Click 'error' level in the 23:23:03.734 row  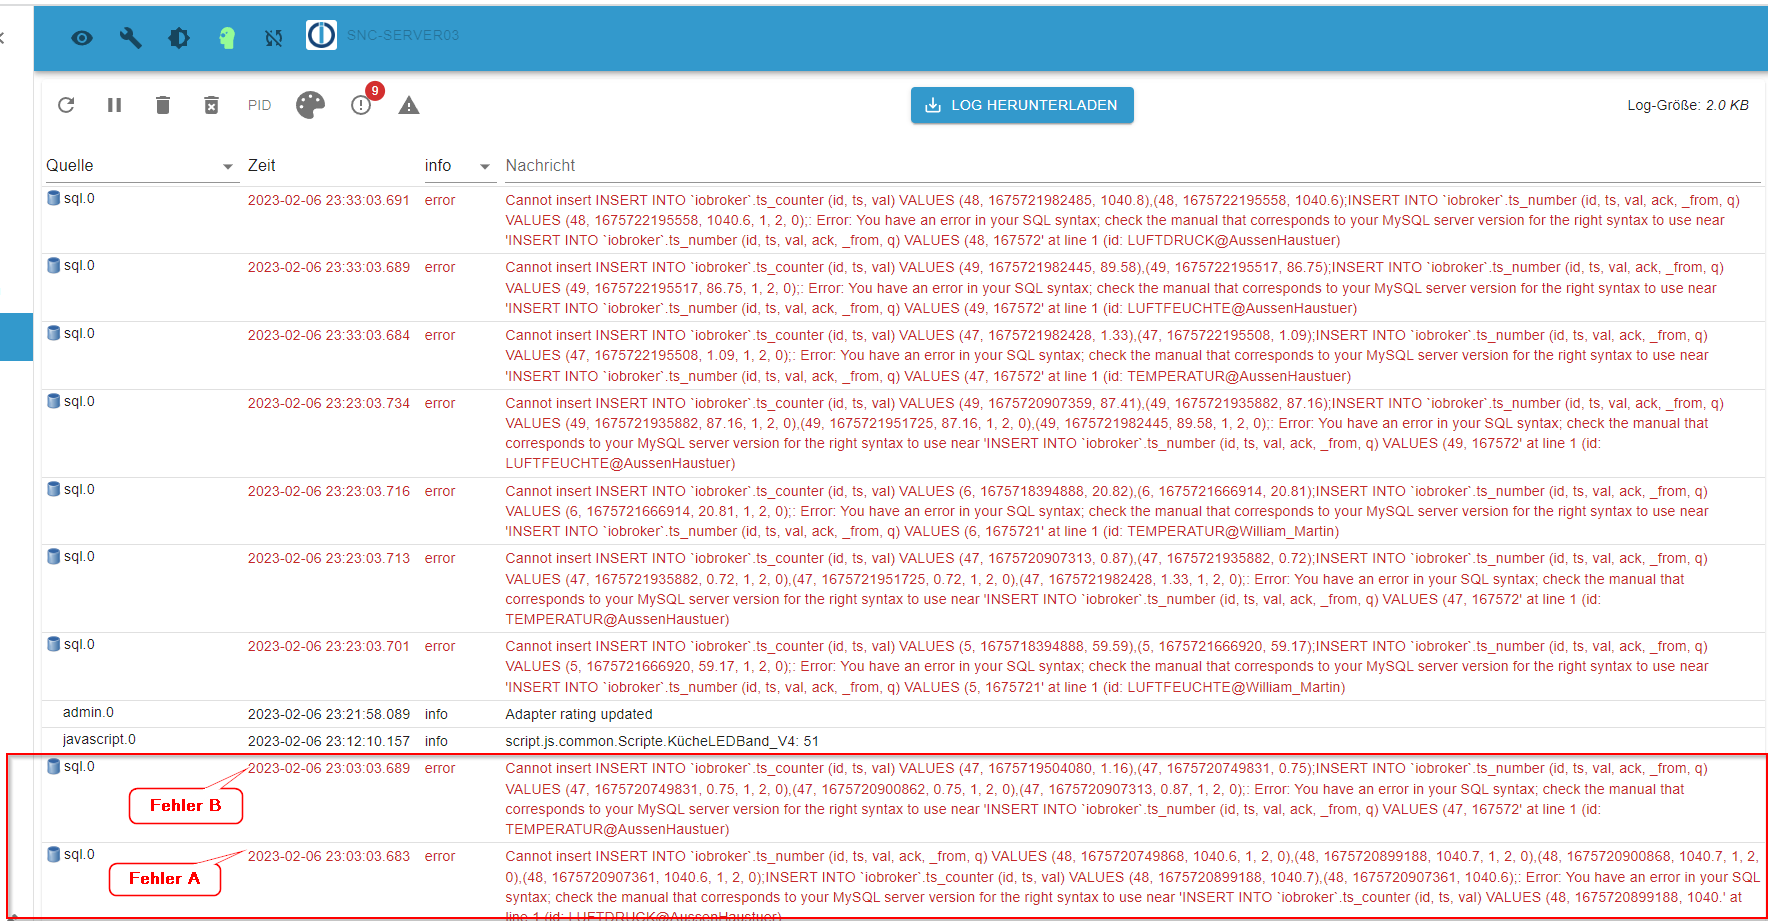tap(440, 403)
